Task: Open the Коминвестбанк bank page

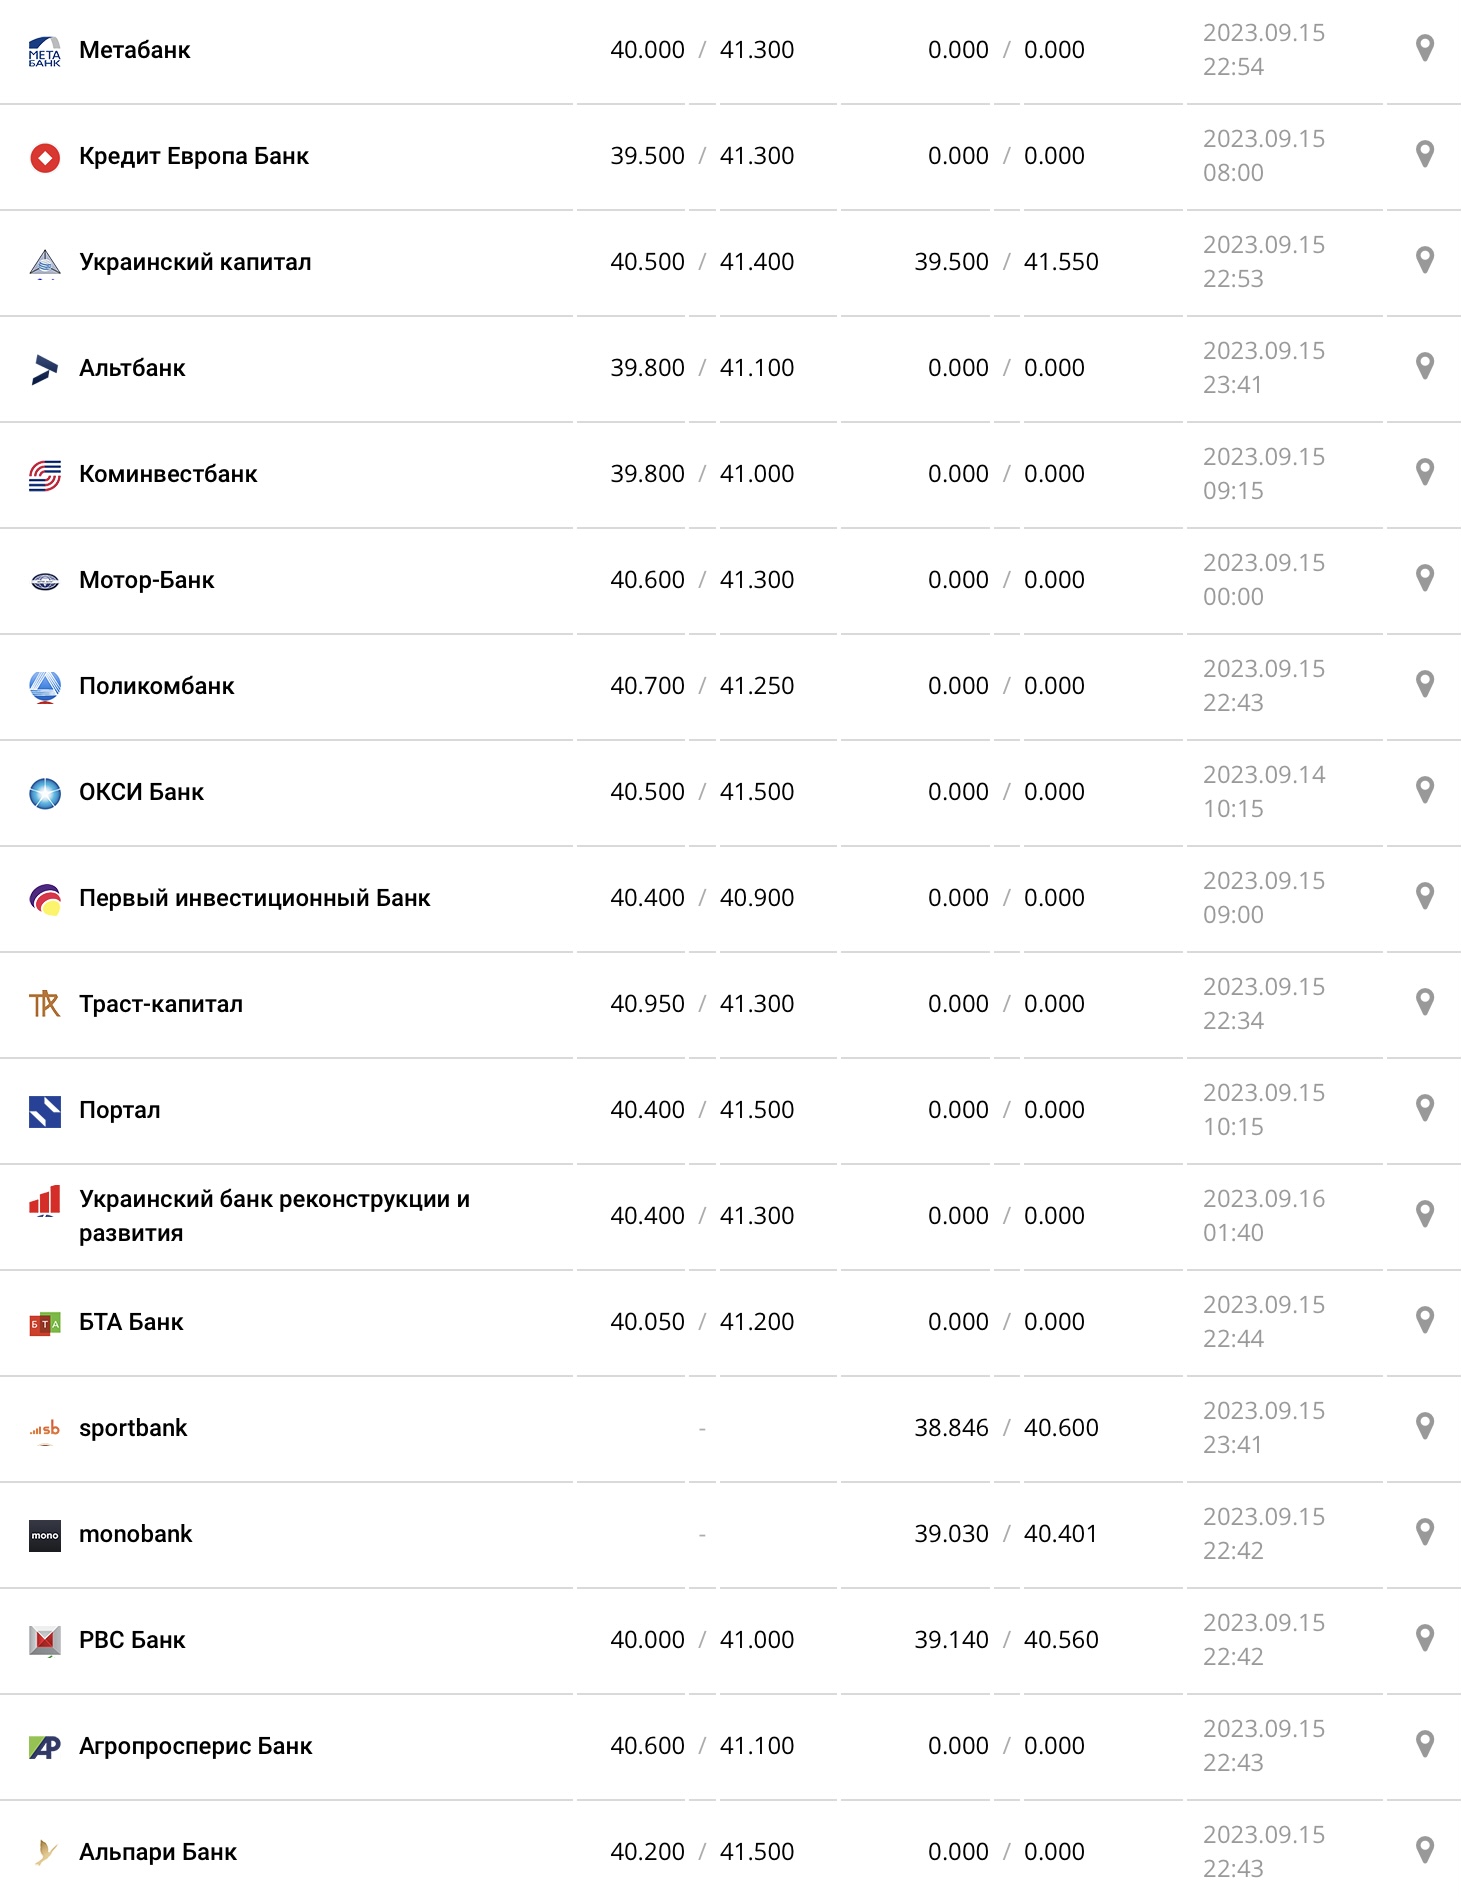Action: click(170, 473)
